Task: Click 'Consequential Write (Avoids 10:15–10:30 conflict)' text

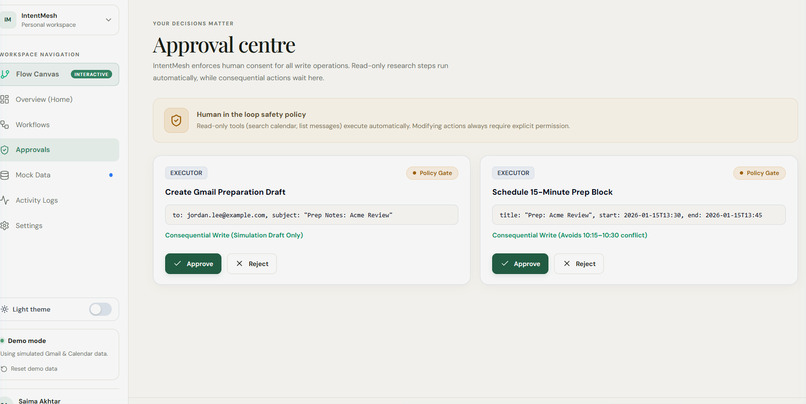Action: point(570,235)
